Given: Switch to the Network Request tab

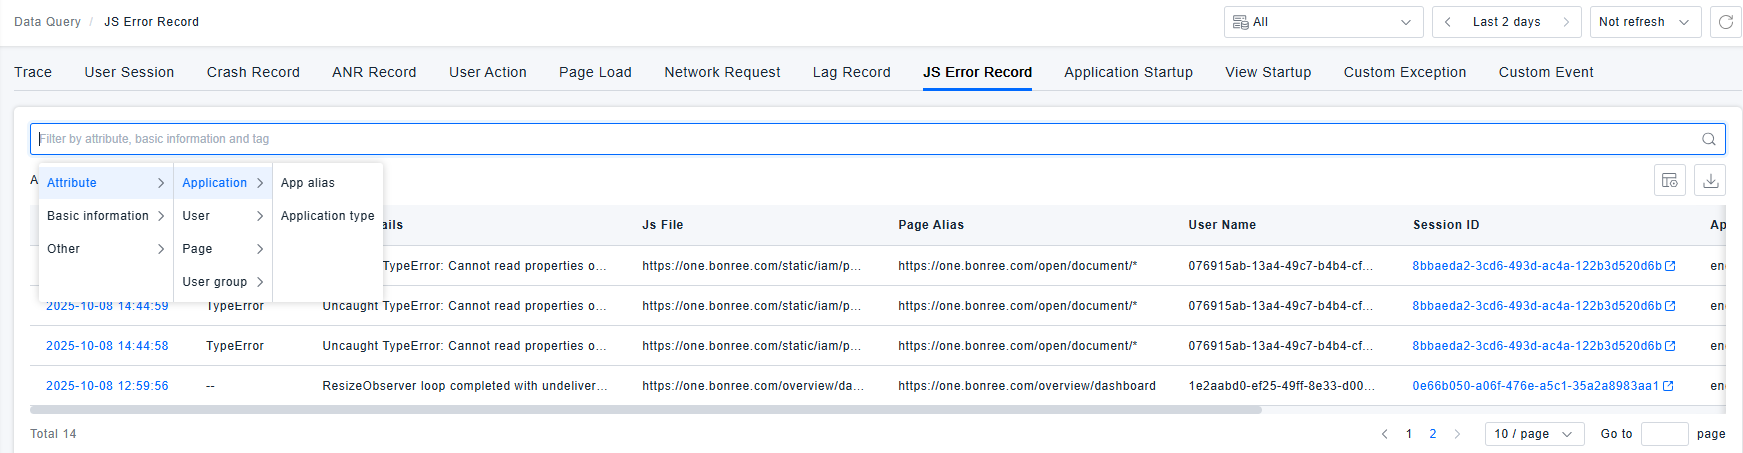Looking at the screenshot, I should (722, 72).
